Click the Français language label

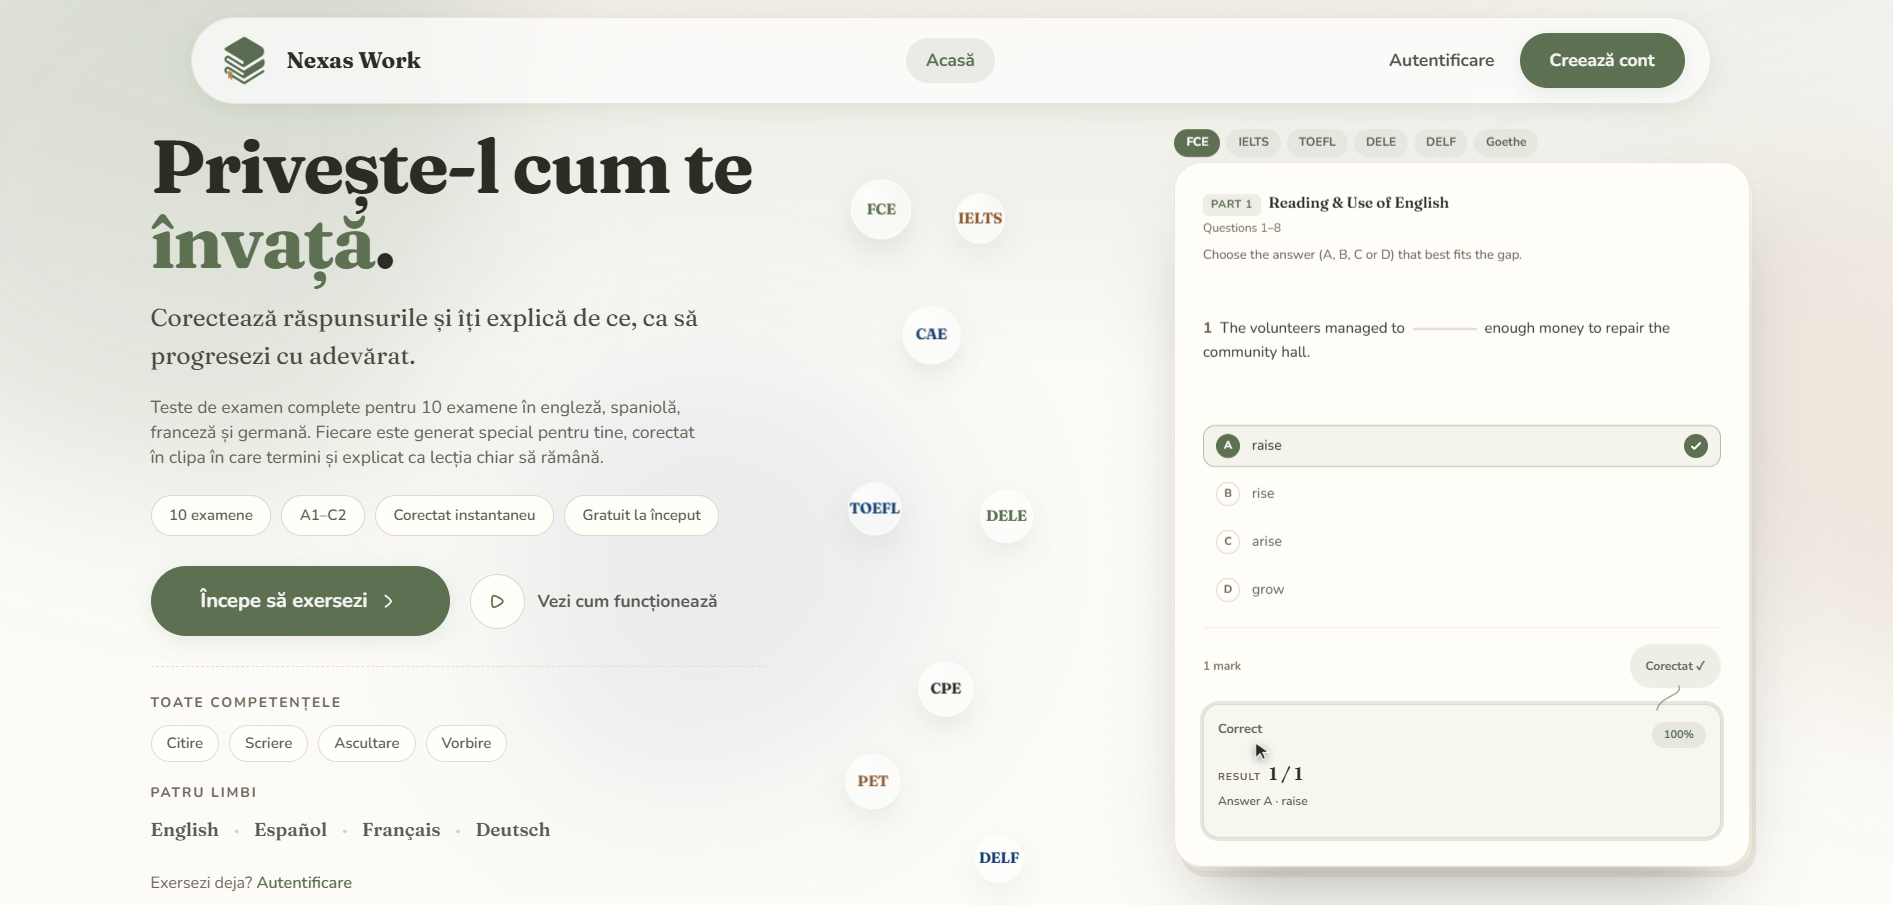[401, 830]
